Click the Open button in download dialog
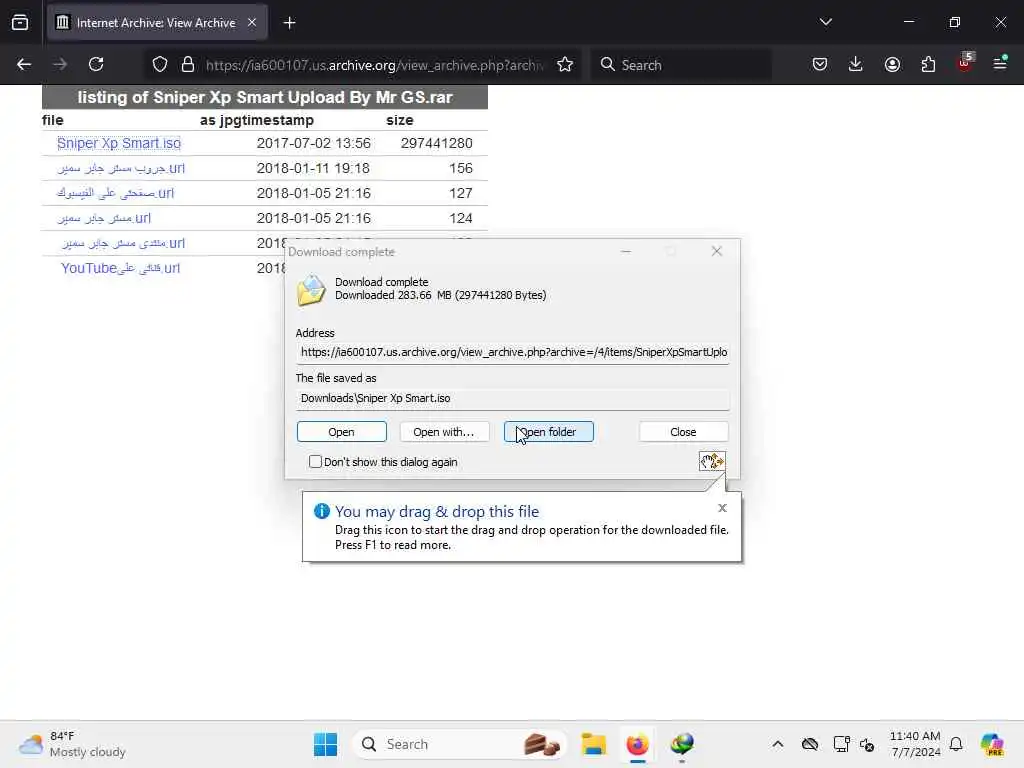The width and height of the screenshot is (1024, 768). pyautogui.click(x=342, y=432)
